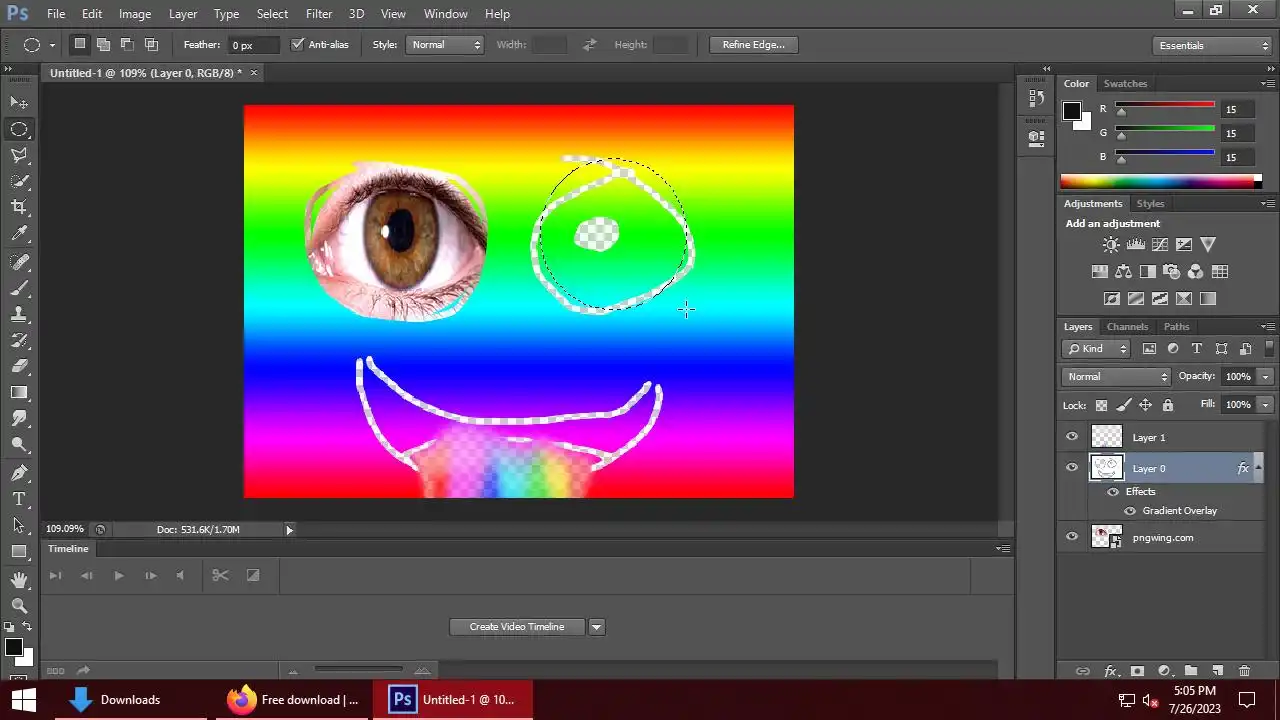Hide Layer 1 visibility eye
Screen dimensions: 1280x720
pyautogui.click(x=1072, y=437)
